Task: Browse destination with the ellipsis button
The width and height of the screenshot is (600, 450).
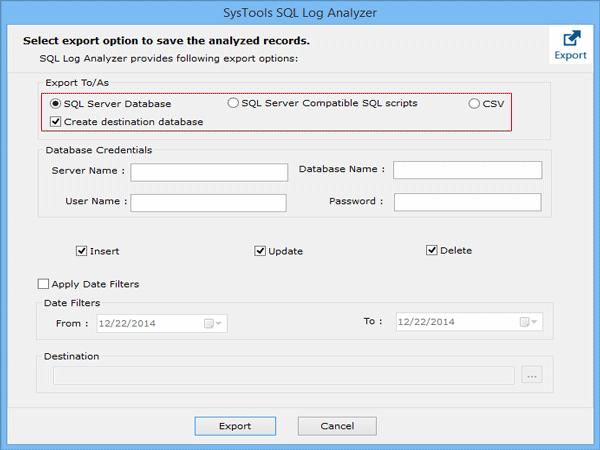Action: [532, 375]
